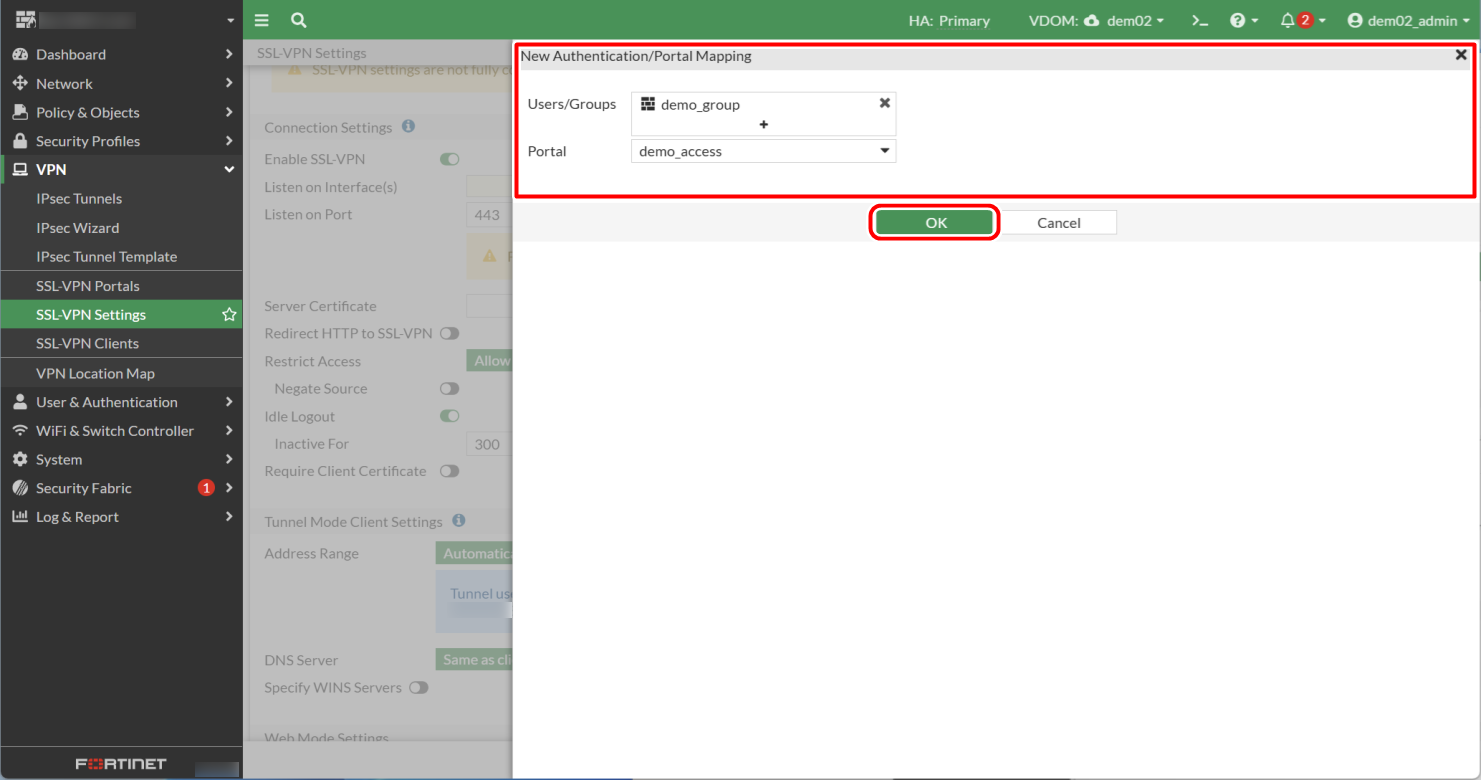Image resolution: width=1481 pixels, height=780 pixels.
Task: Close the New Authentication/Portal Mapping dialog
Action: [1461, 56]
